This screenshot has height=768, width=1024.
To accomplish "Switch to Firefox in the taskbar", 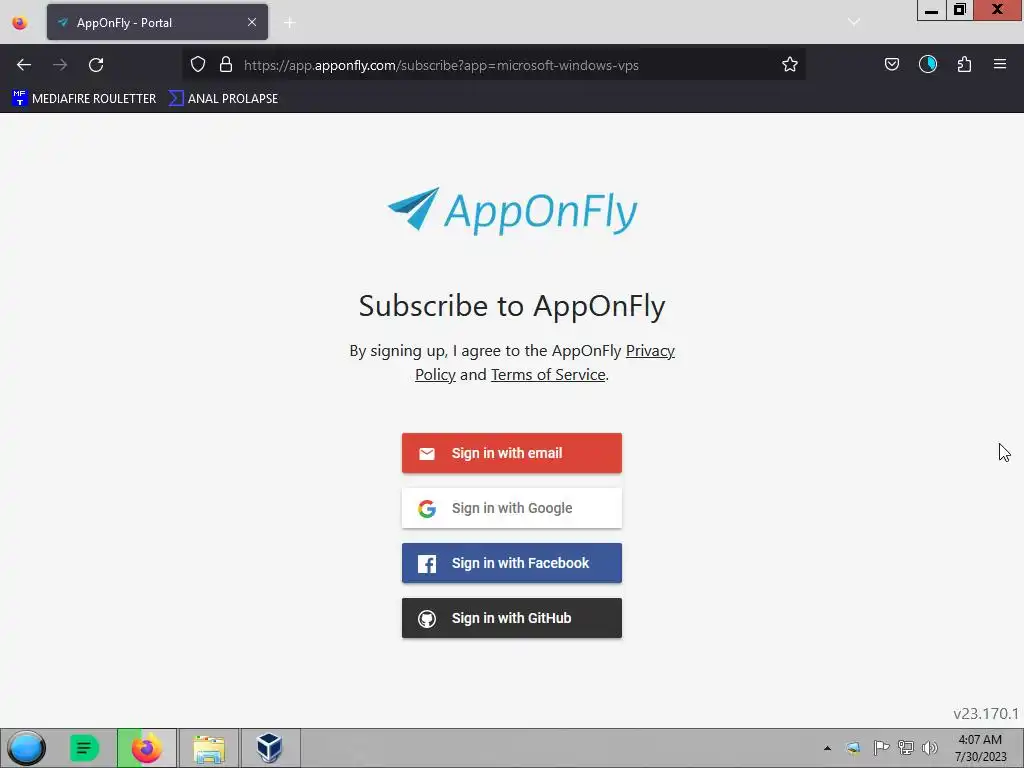I will click(x=147, y=748).
